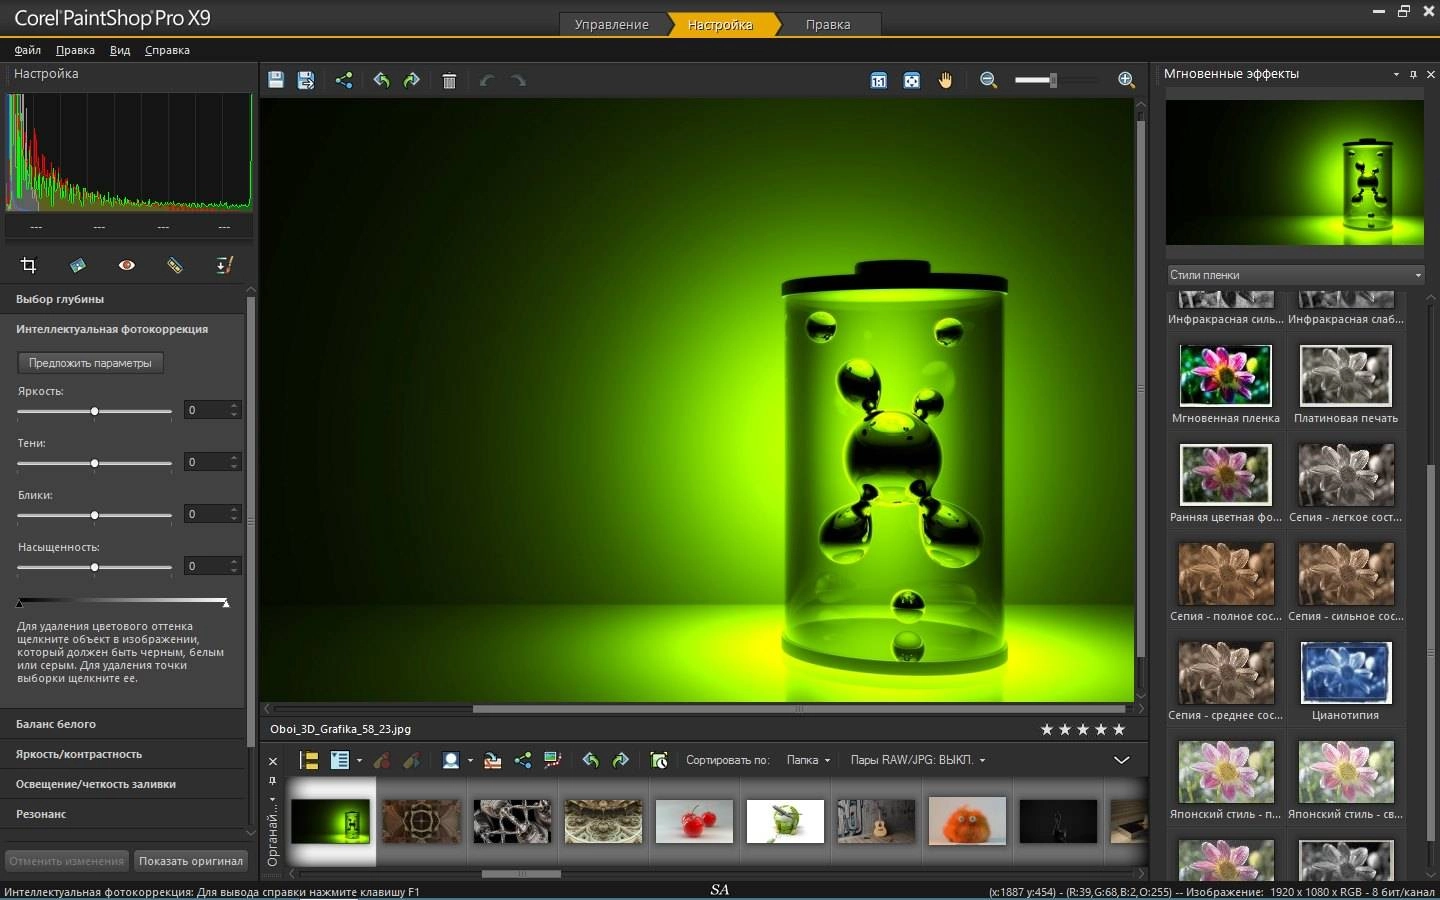Select the Makeover tool icon
Viewport: 1440px width, 900px height.
tap(175, 265)
